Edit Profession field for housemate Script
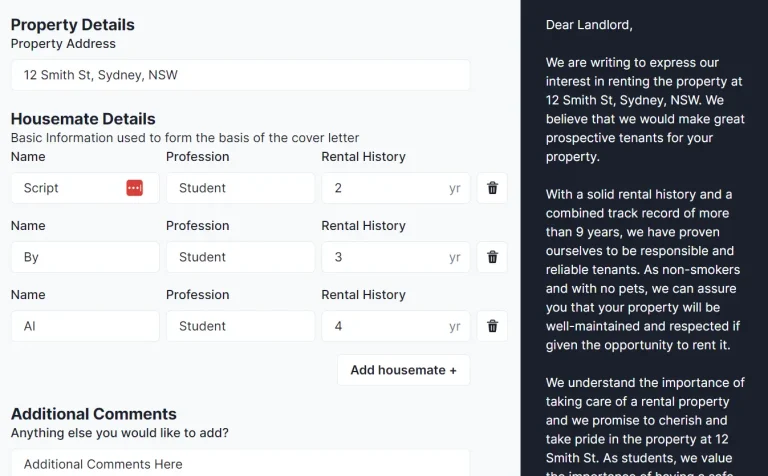Screen dimensions: 768x476 pos(240,188)
